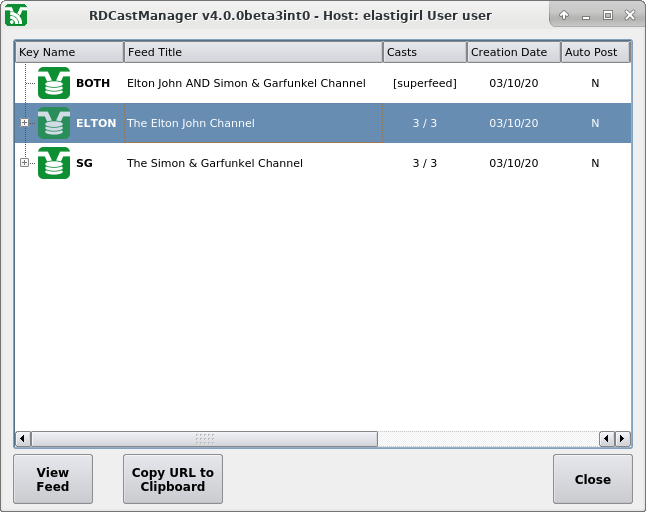The width and height of the screenshot is (646, 512).
Task: Expand the SG feed tree node
Action: [24, 163]
